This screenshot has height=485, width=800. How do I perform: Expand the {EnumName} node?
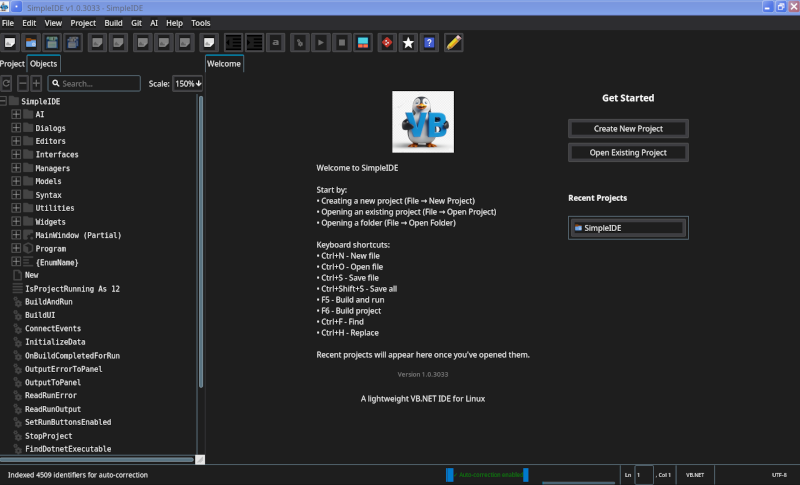[x=16, y=262]
